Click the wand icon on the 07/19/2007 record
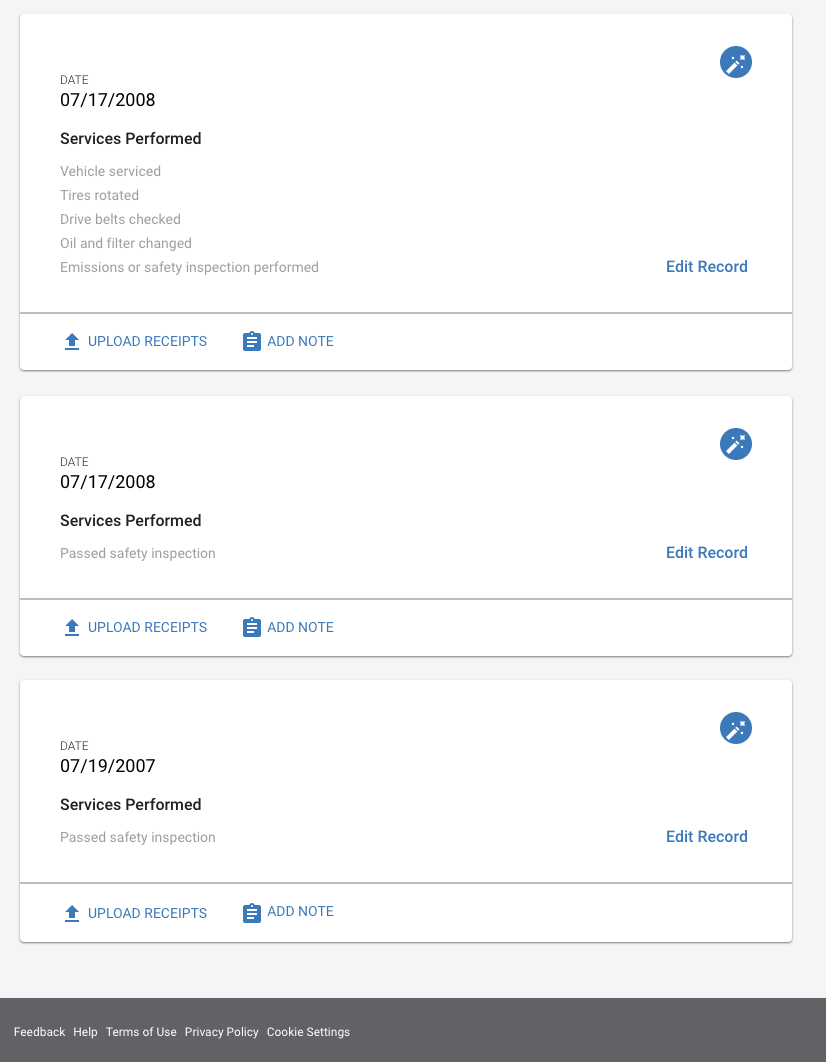826x1062 pixels. point(735,728)
